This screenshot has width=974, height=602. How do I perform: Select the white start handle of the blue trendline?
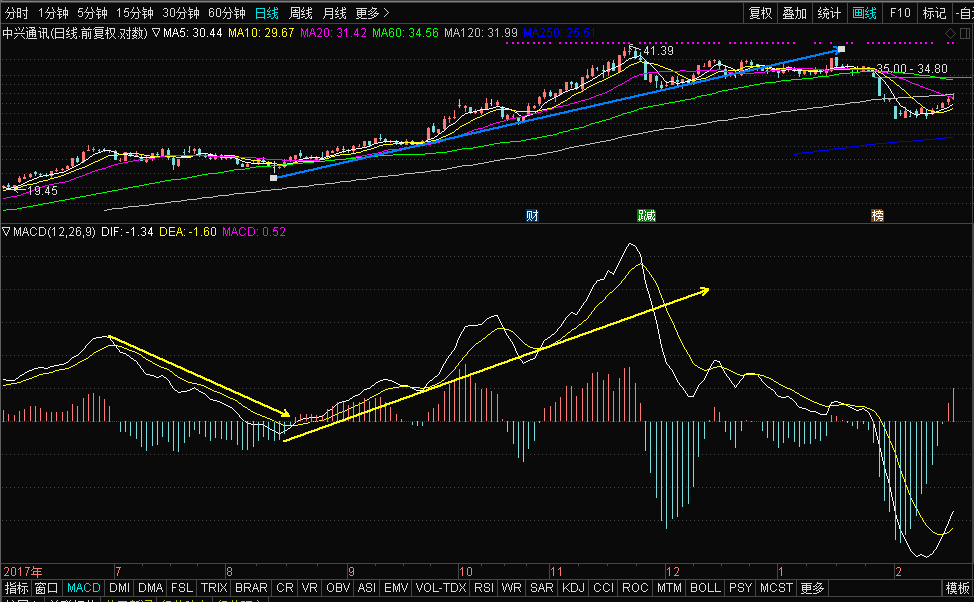[x=274, y=178]
